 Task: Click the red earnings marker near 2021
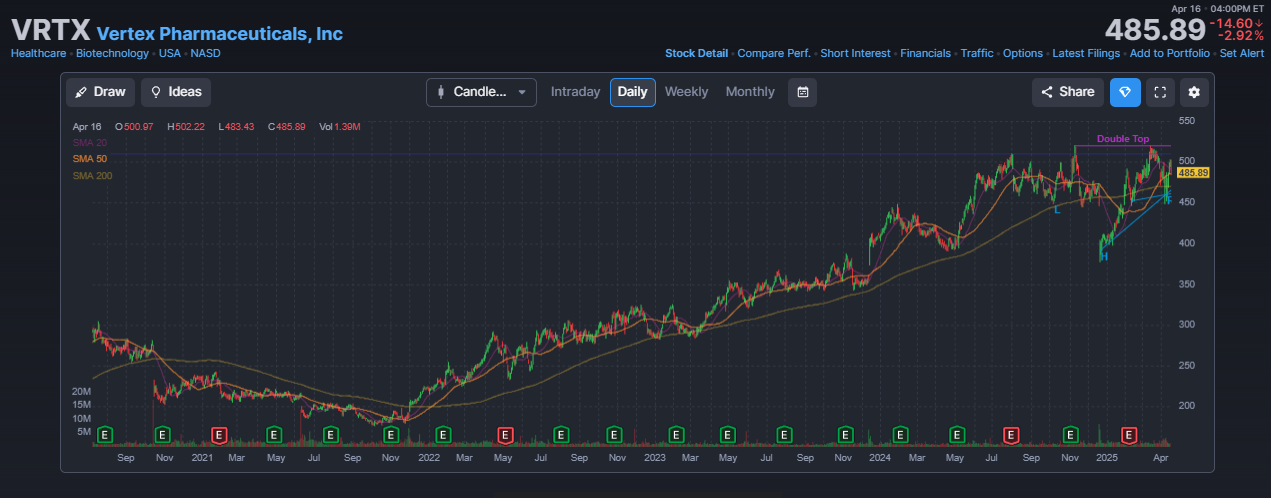[x=220, y=435]
